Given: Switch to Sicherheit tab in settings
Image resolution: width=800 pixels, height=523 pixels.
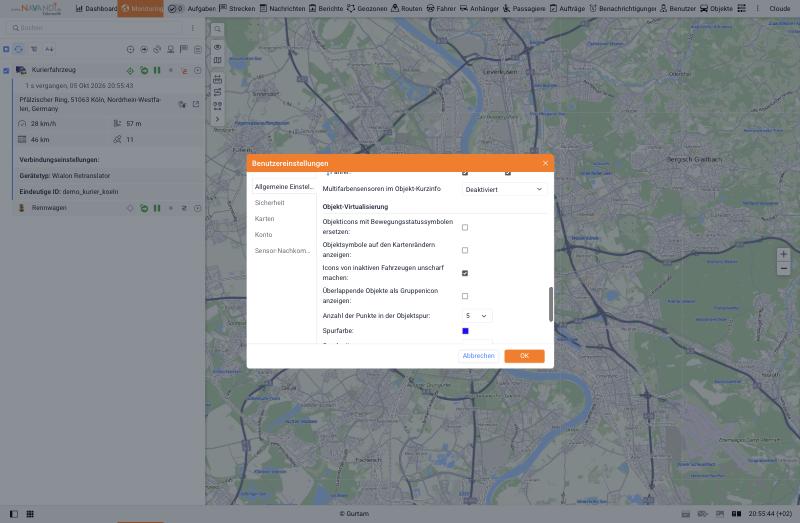Looking at the screenshot, I should click(269, 203).
